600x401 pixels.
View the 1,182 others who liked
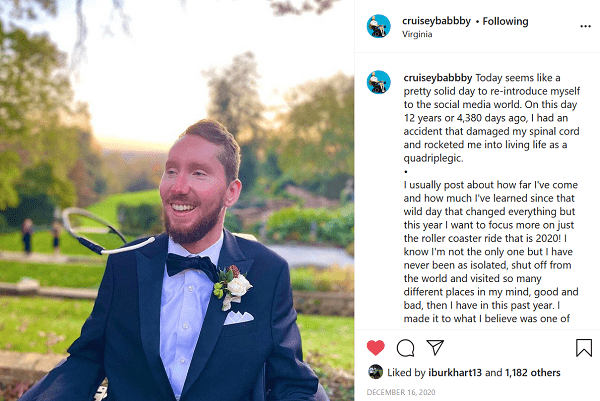coord(533,372)
